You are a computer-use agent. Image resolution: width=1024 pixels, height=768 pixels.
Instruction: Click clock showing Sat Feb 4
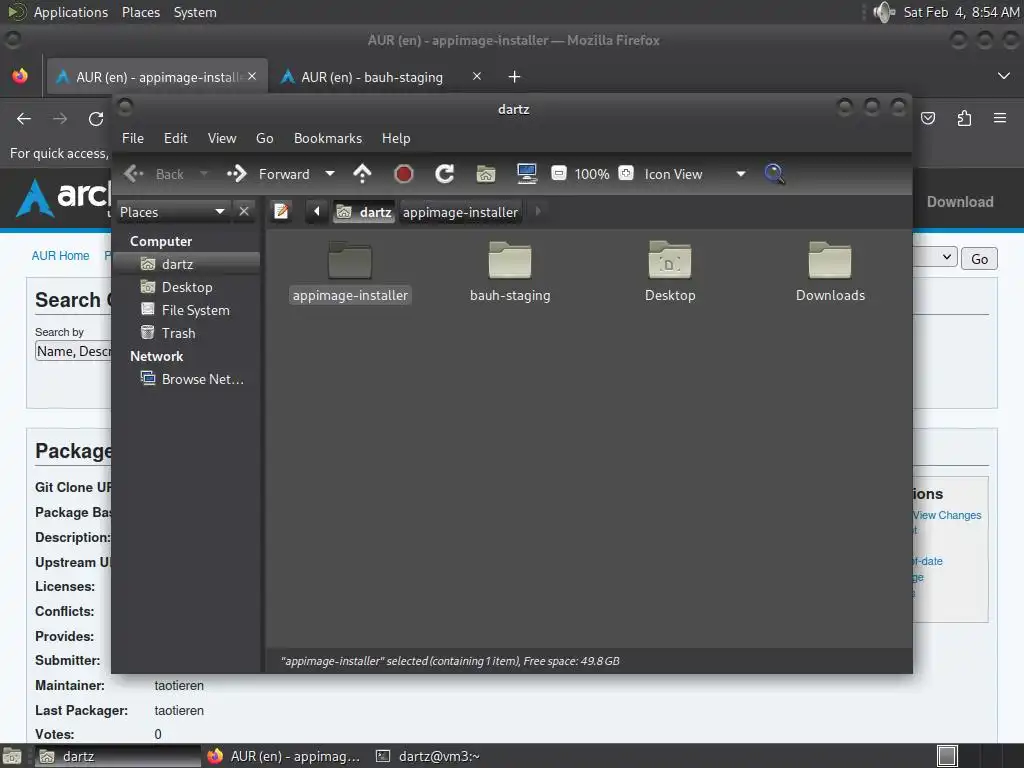(961, 12)
